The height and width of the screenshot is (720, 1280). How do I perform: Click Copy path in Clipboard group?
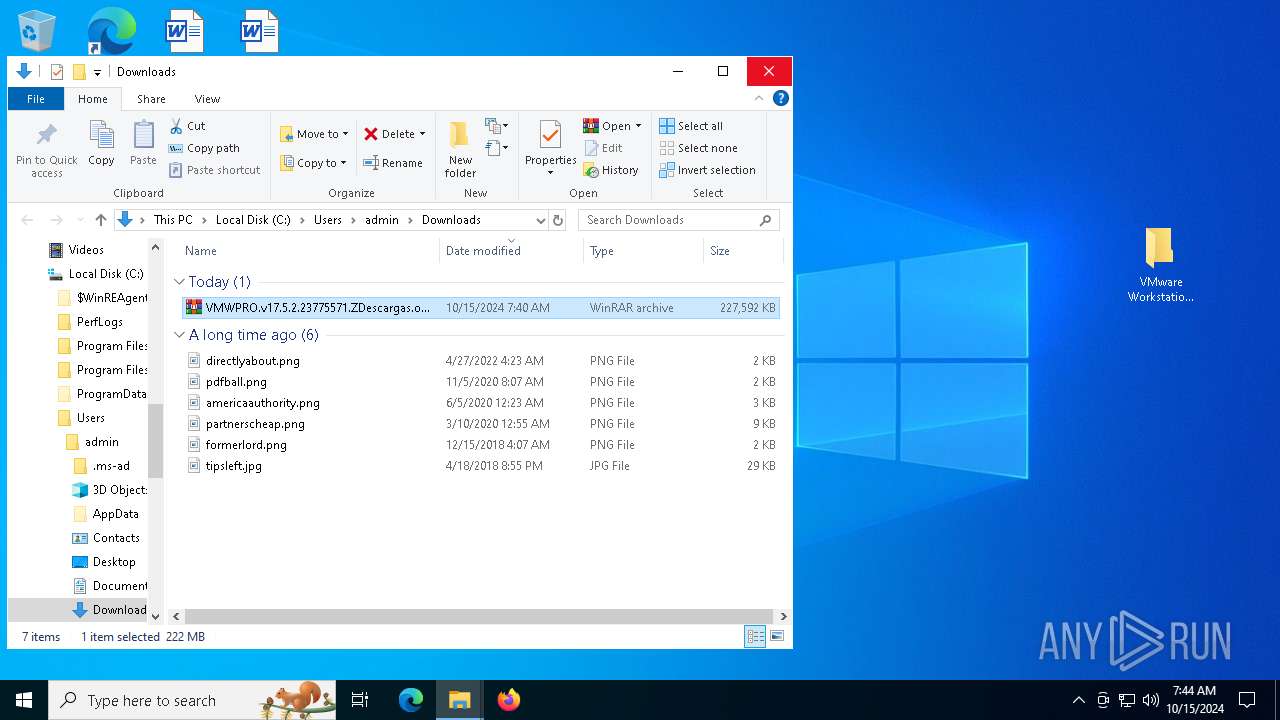(204, 148)
